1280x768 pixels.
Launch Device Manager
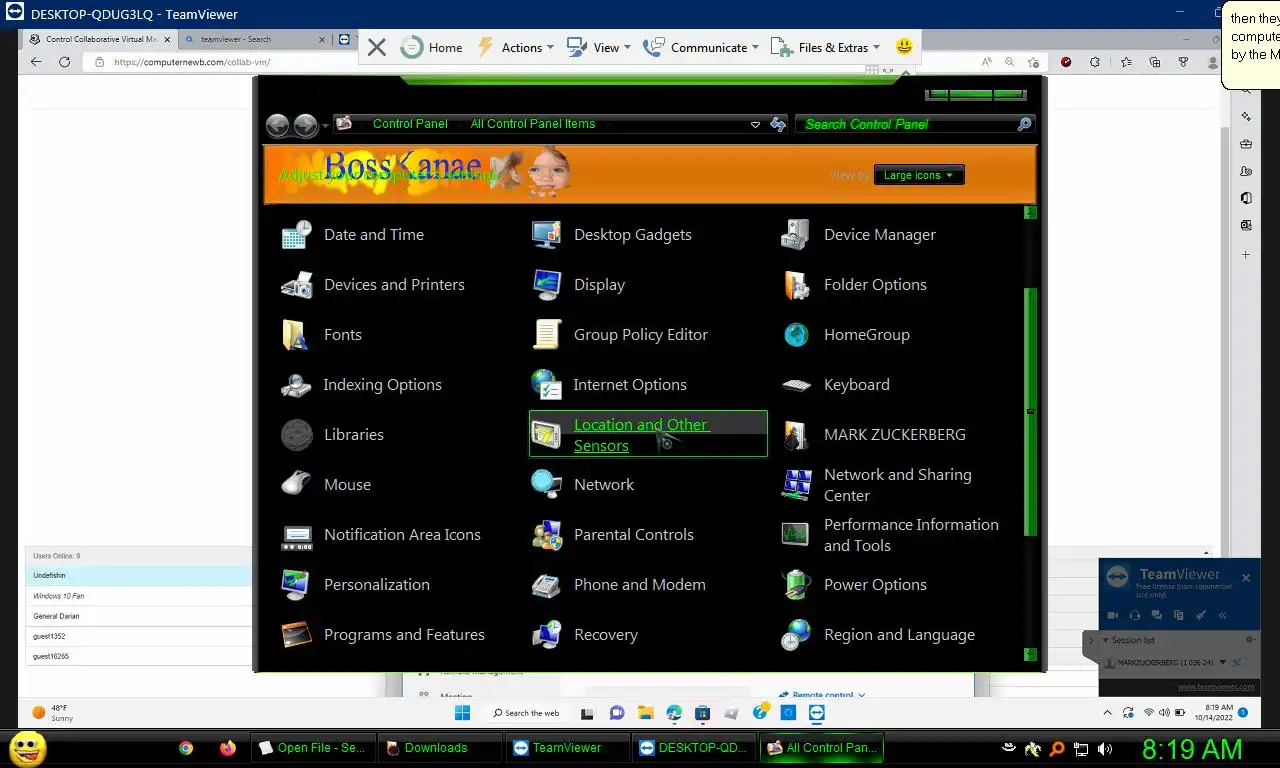point(858,235)
